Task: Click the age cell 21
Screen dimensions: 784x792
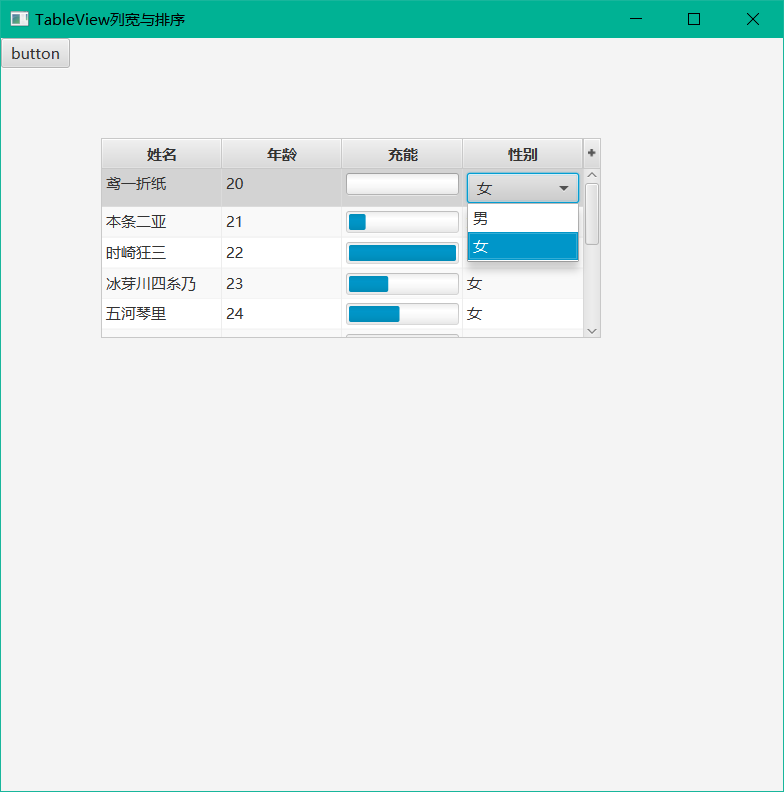Action: 281,222
